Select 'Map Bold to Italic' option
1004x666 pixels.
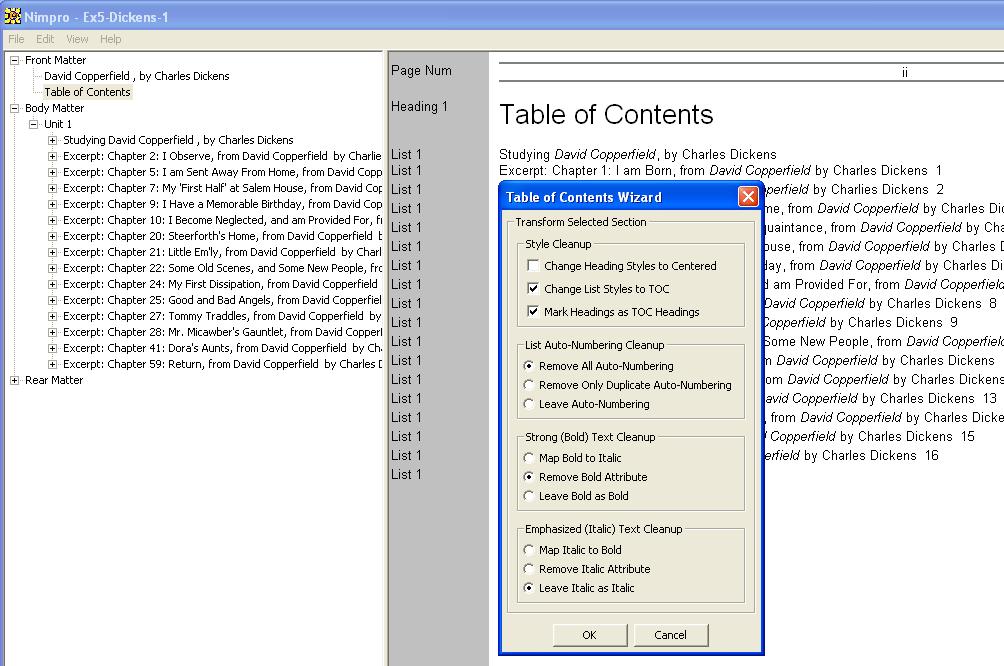coord(528,458)
